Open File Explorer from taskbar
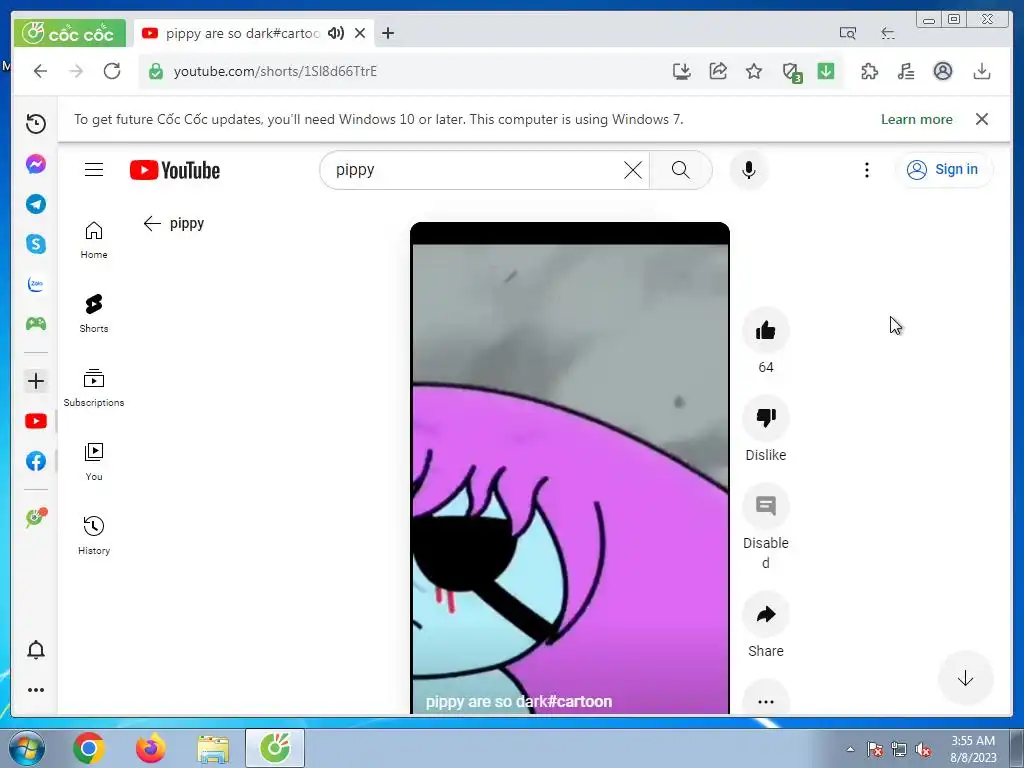 (213, 748)
